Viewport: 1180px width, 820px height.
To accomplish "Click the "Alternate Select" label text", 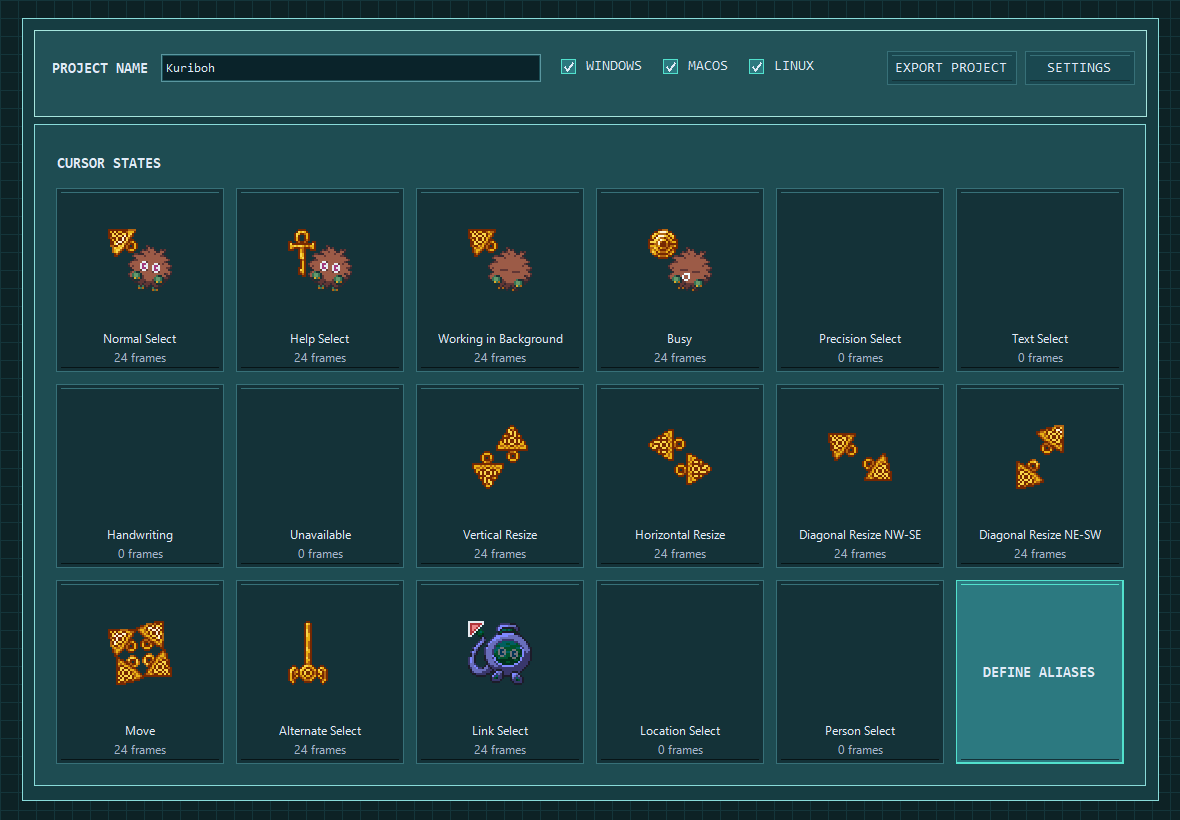I will pos(320,730).
